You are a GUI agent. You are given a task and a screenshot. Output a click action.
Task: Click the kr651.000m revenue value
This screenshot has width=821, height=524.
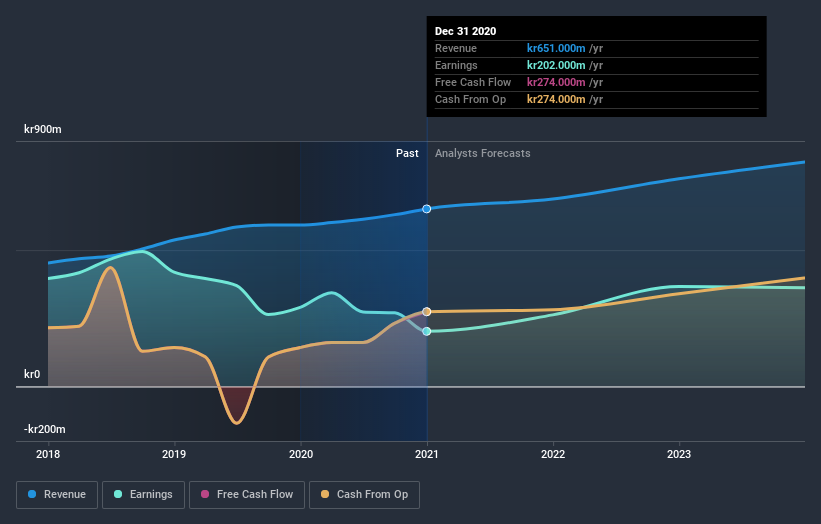[x=556, y=48]
